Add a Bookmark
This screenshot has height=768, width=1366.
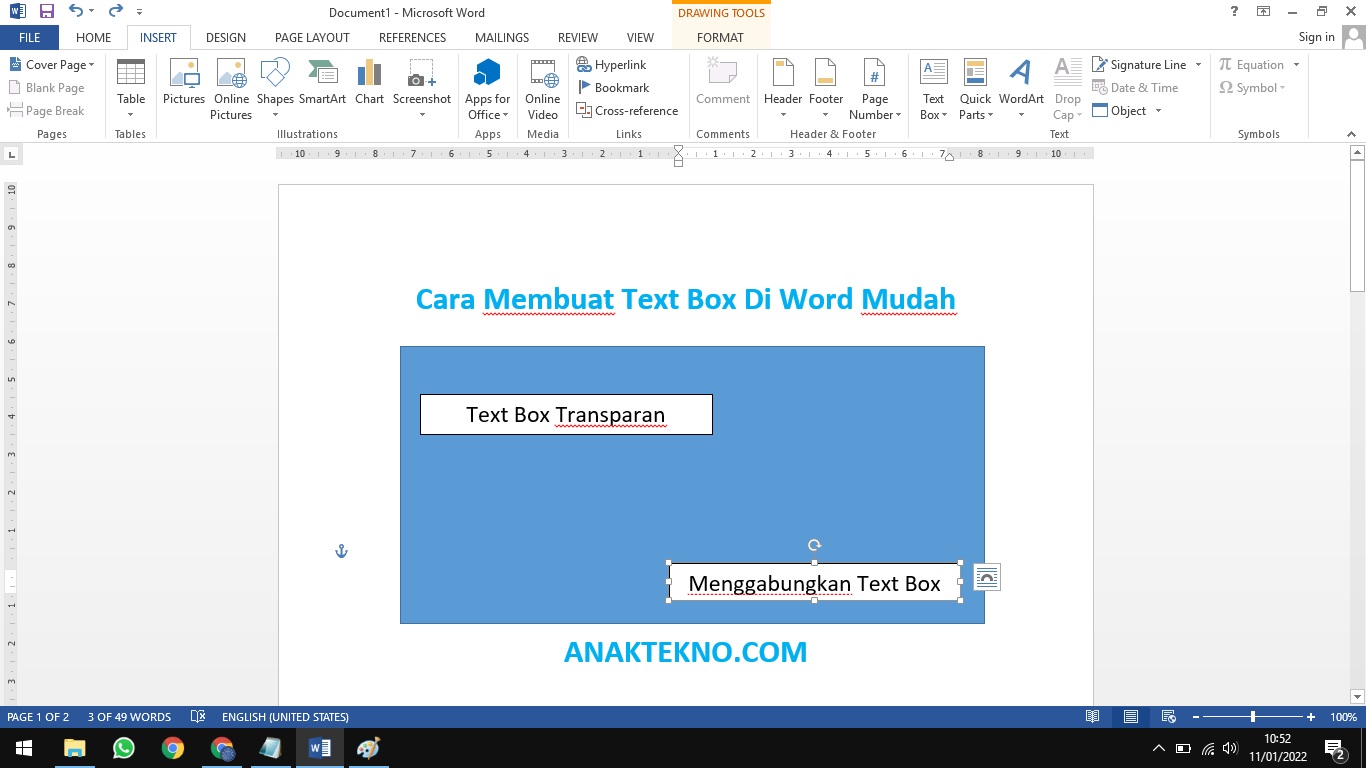click(x=613, y=88)
